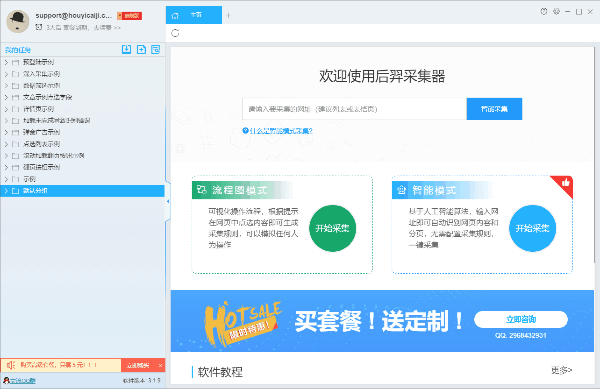600x389 pixels.
Task: Close the orange promotion bar
Action: (x=160, y=366)
